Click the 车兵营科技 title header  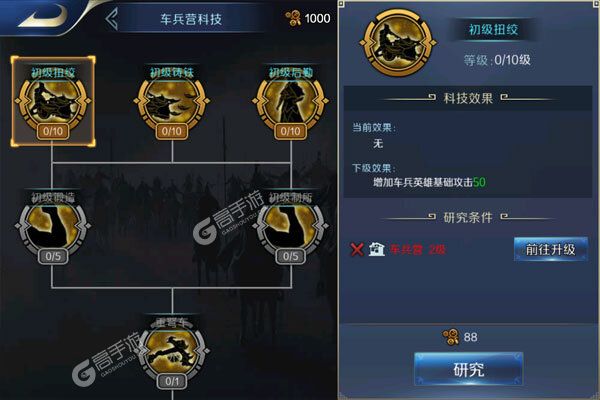191,19
